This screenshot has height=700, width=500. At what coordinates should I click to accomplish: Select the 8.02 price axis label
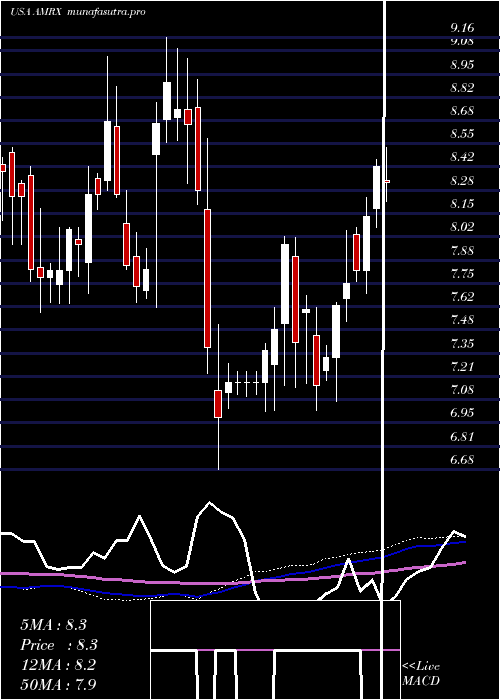462,227
